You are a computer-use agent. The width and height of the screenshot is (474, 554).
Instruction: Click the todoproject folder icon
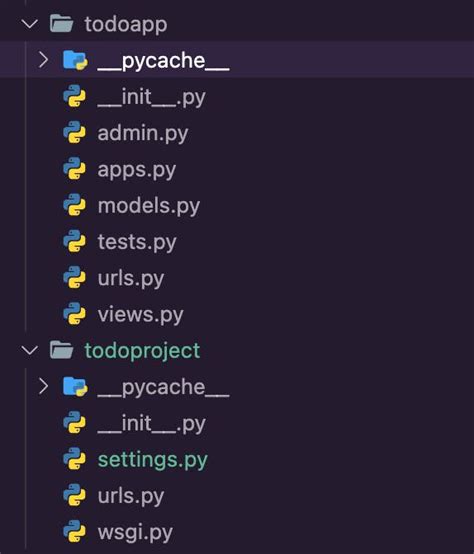(61, 350)
